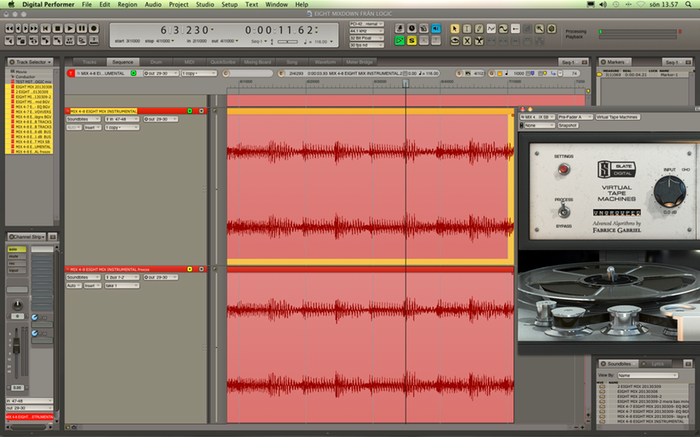Select 'EIGHT MIX 20130308' in Track Selector list
This screenshot has width=700, height=437.
(33, 87)
